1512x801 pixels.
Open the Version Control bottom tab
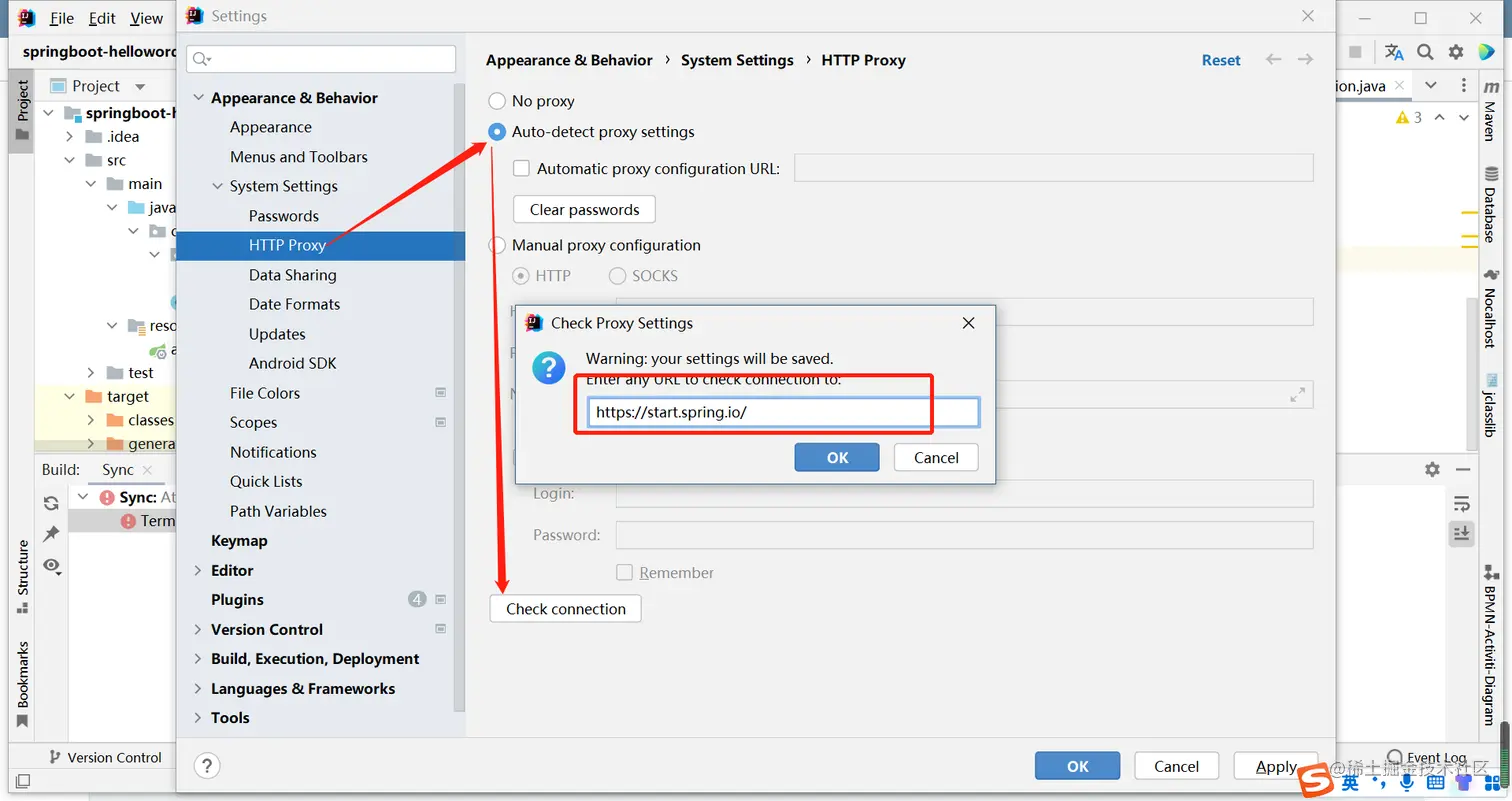[x=105, y=758]
